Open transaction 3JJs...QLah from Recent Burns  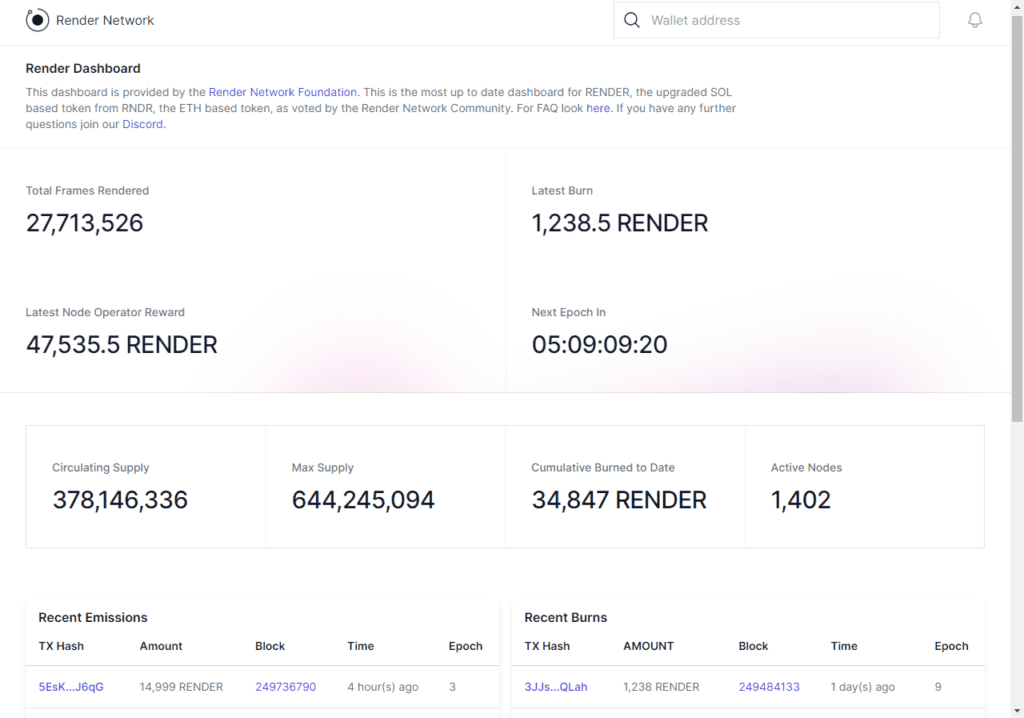[555, 687]
